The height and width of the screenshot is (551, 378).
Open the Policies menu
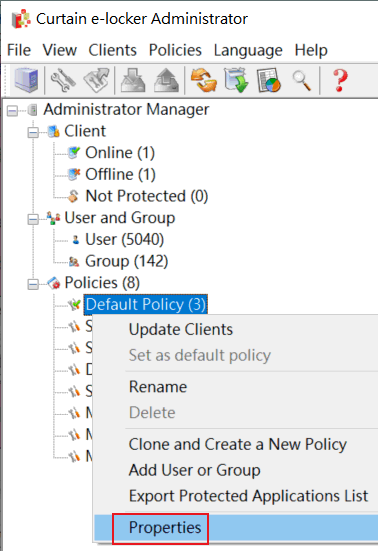pos(175,50)
